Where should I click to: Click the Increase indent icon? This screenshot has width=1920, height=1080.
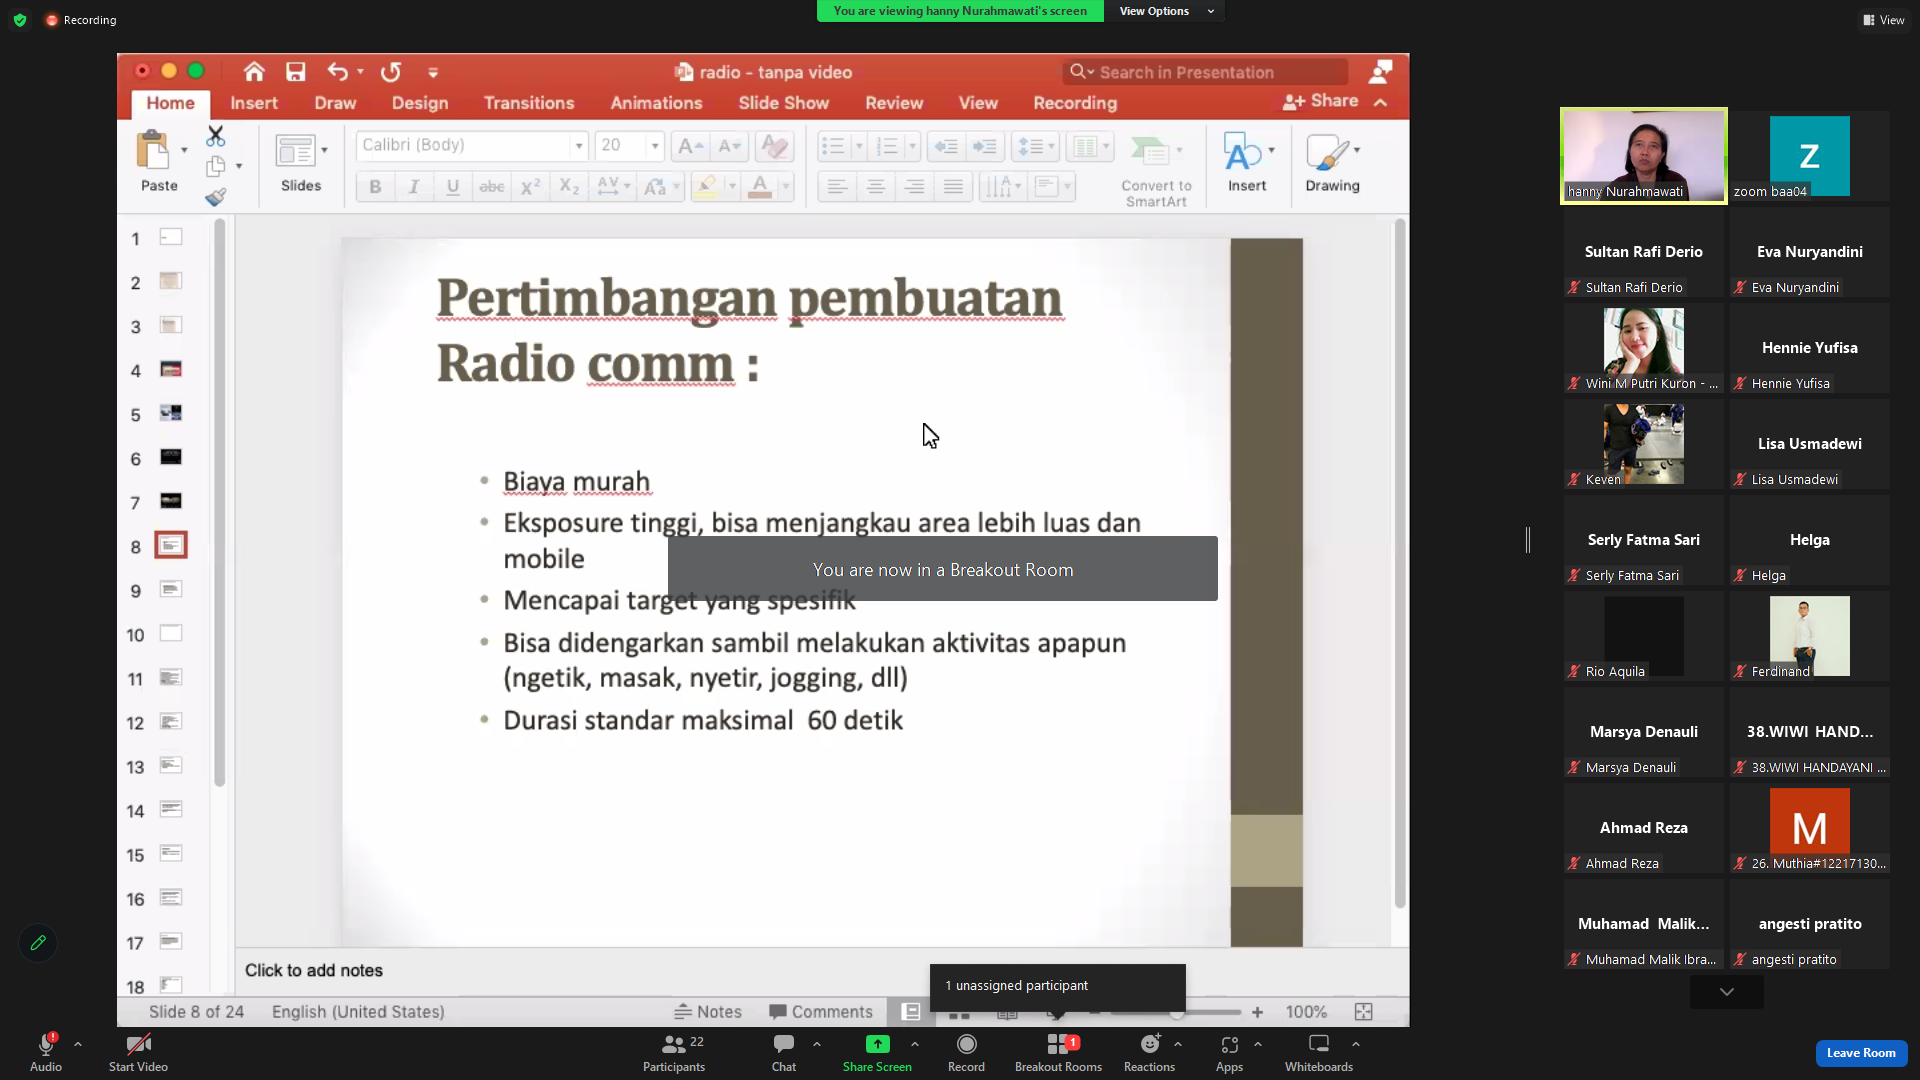click(985, 147)
